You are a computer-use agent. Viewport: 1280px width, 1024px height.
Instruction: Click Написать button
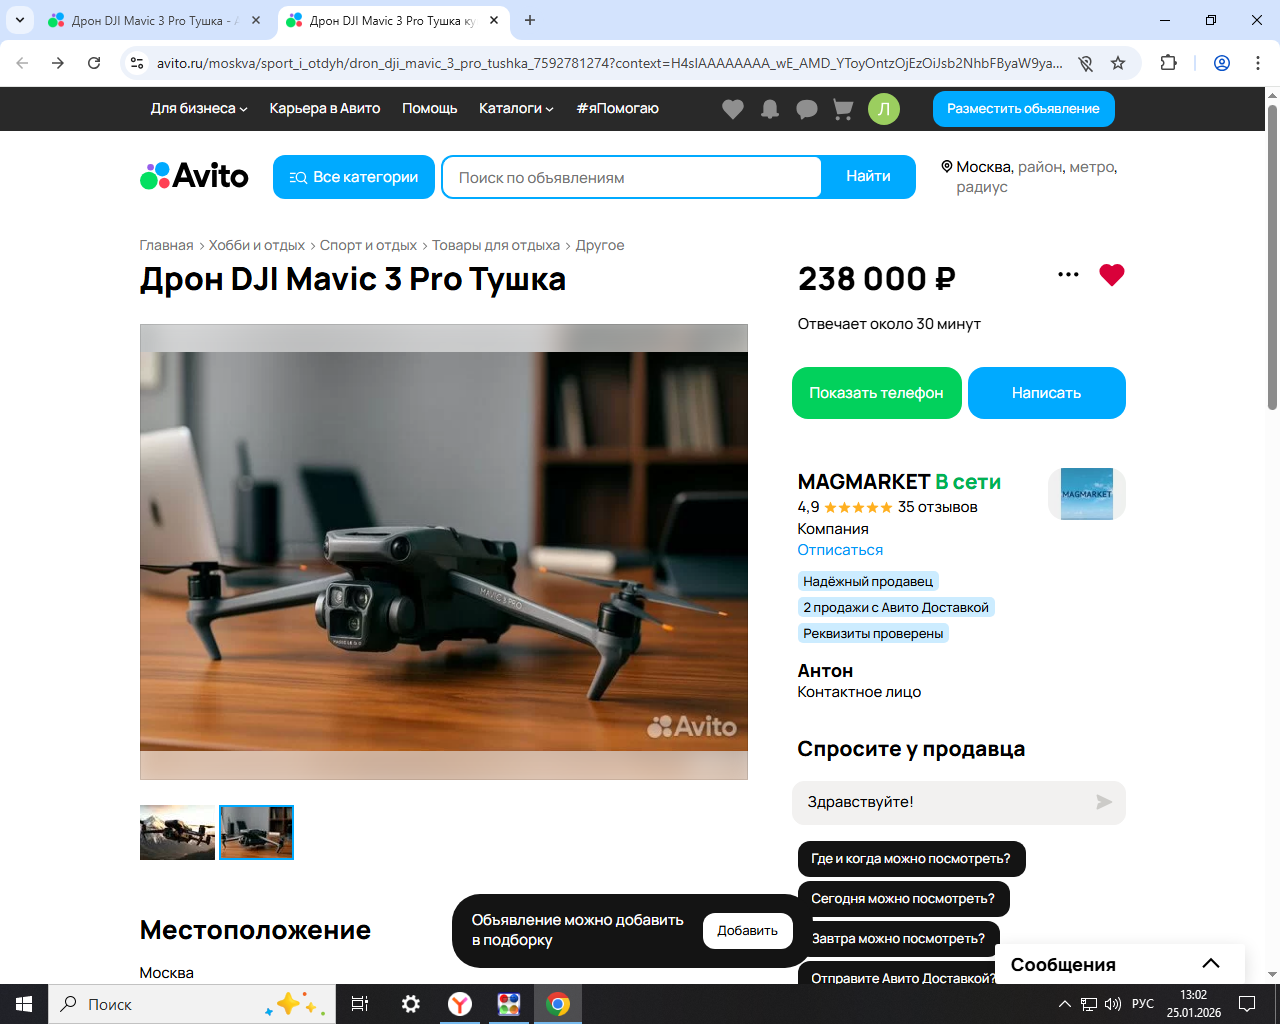(1047, 393)
